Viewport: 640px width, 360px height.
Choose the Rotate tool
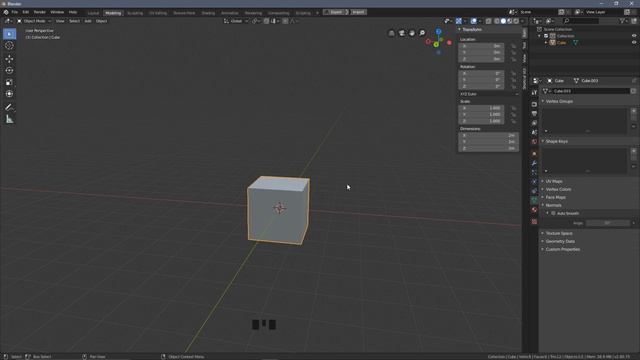(9, 71)
